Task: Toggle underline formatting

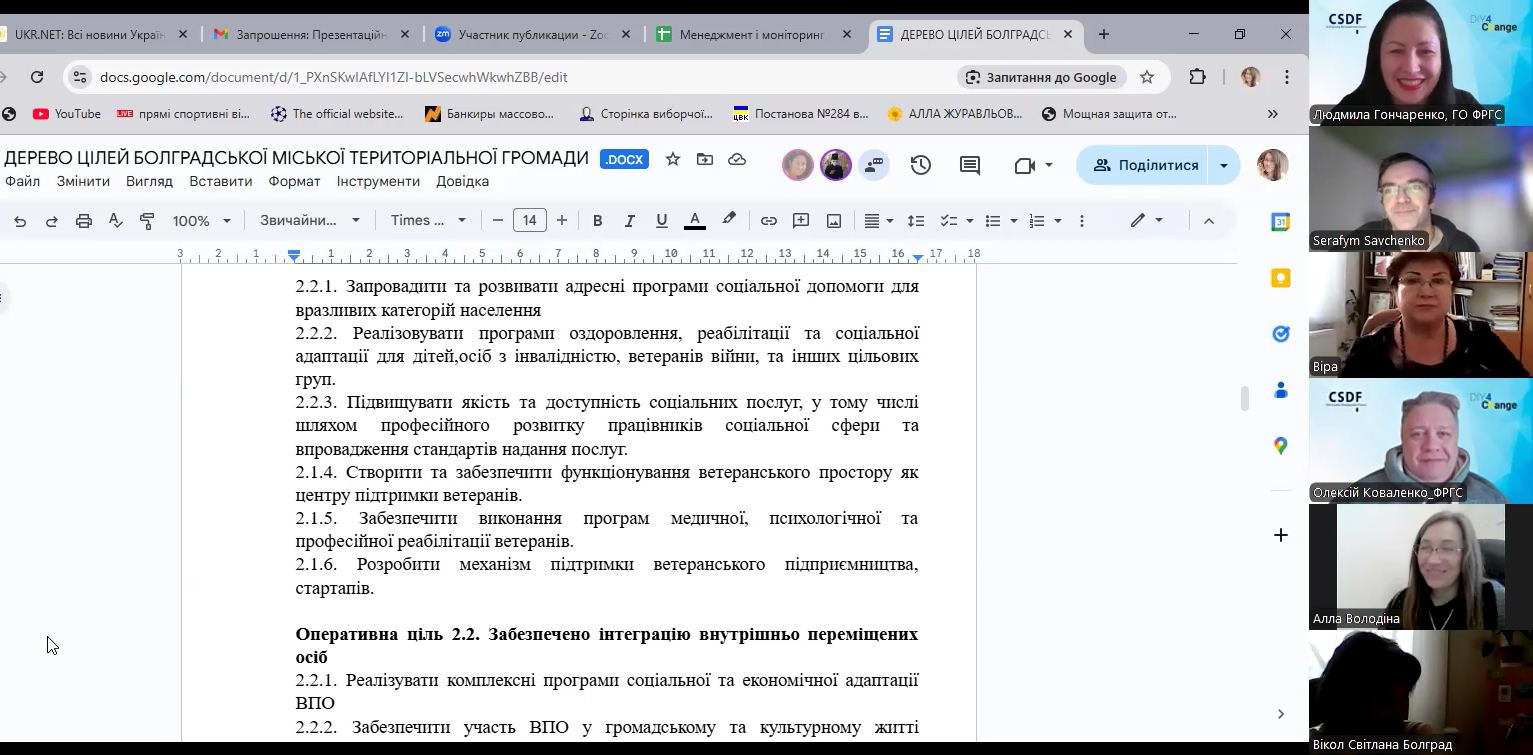Action: pos(661,221)
